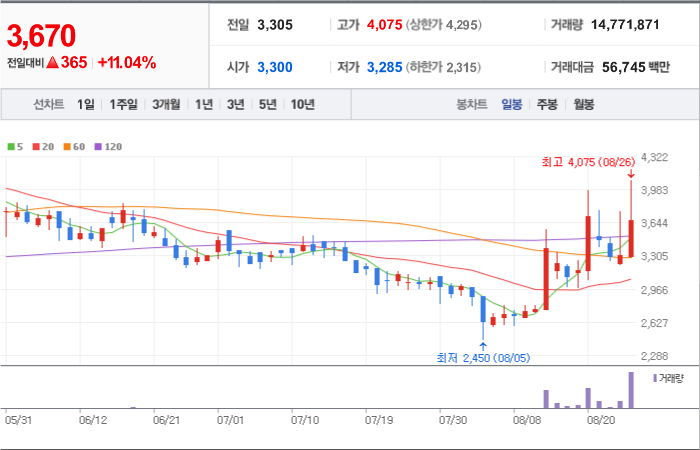Click the 시가 3,300 value
This screenshot has width=700, height=450.
click(275, 67)
